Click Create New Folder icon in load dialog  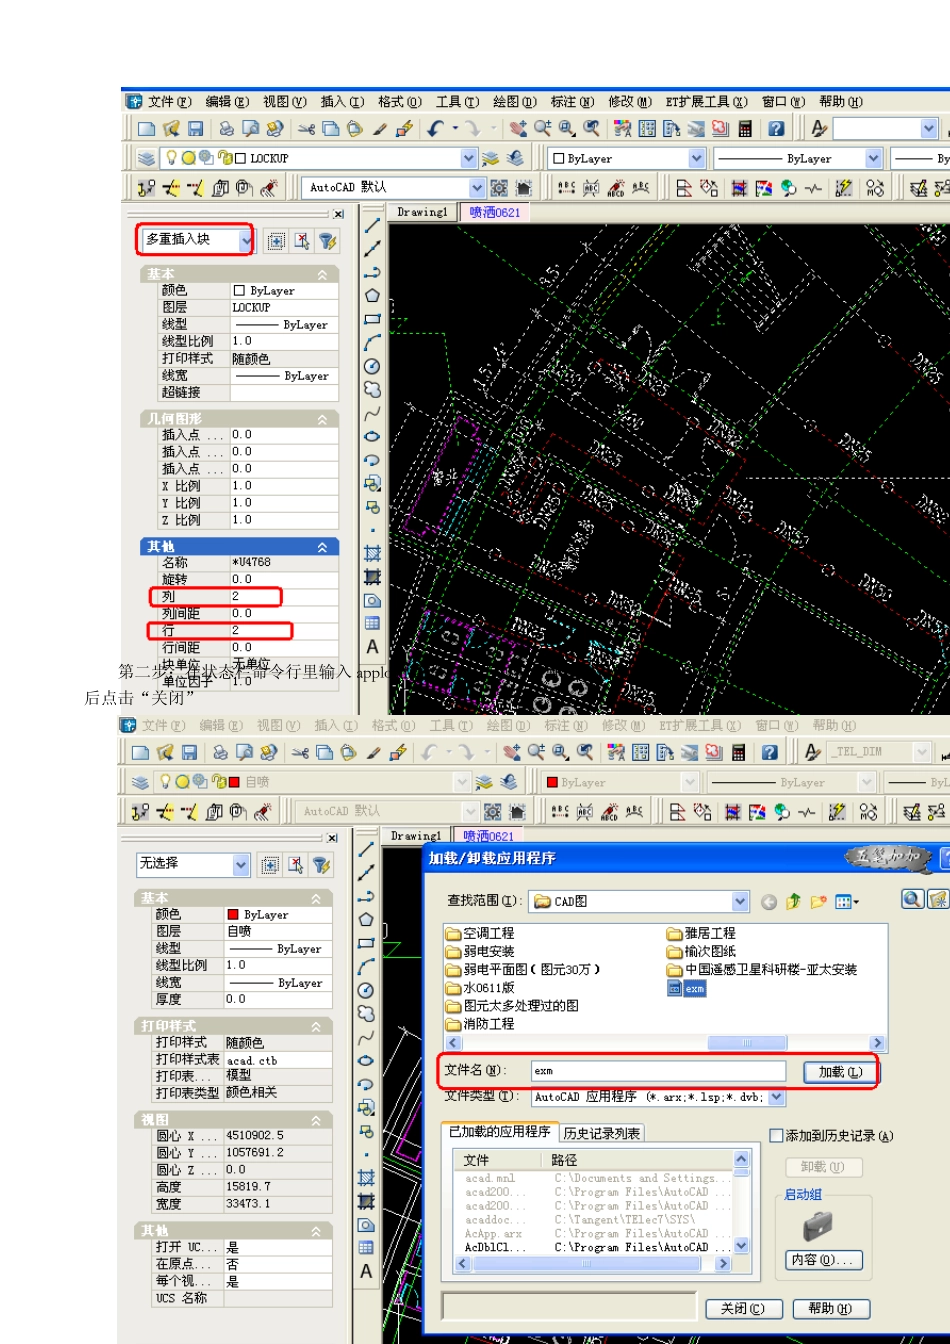[818, 902]
